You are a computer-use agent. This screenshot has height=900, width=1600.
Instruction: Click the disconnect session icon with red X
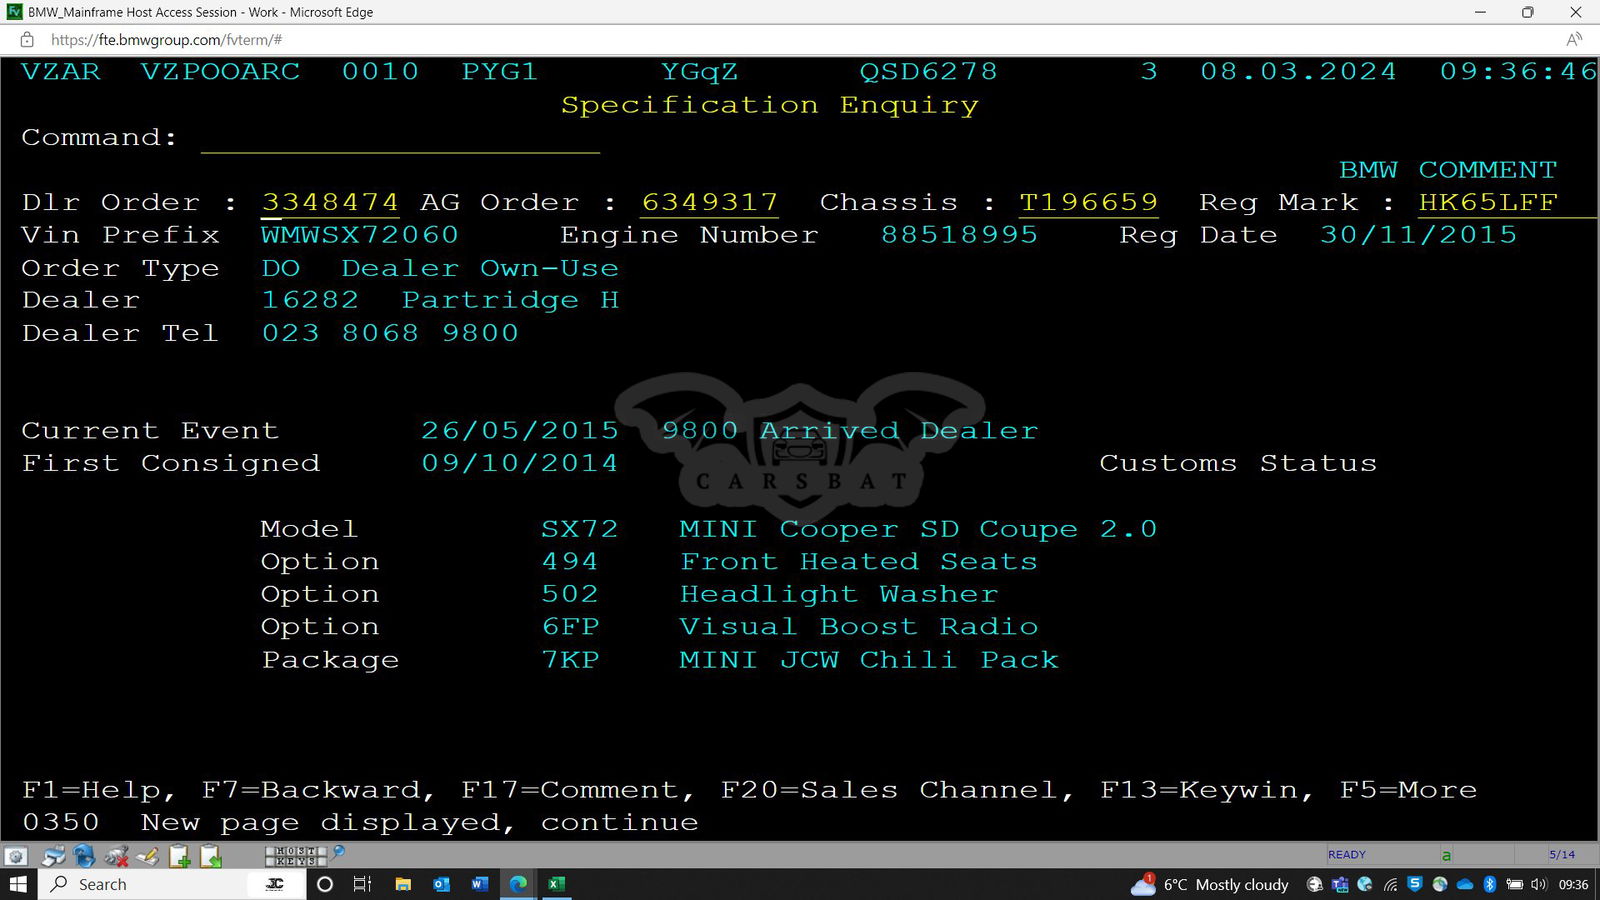click(117, 856)
